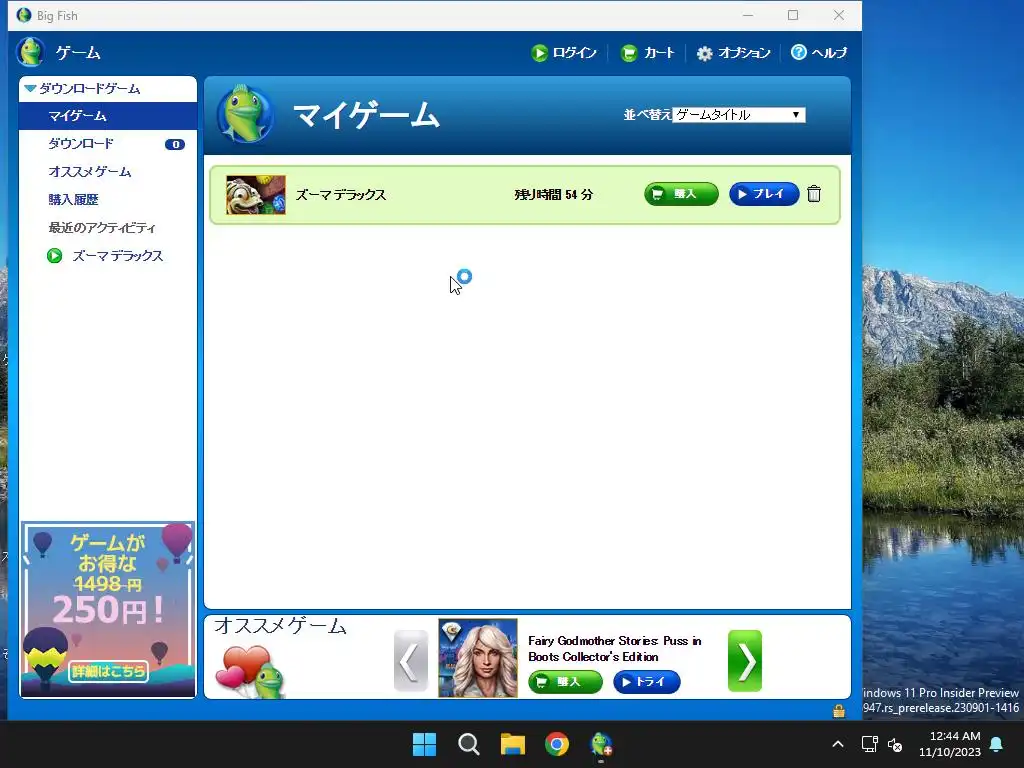Click the ズーマ デラックス sidebar entry text
Image resolution: width=1024 pixels, height=768 pixels.
(x=118, y=256)
